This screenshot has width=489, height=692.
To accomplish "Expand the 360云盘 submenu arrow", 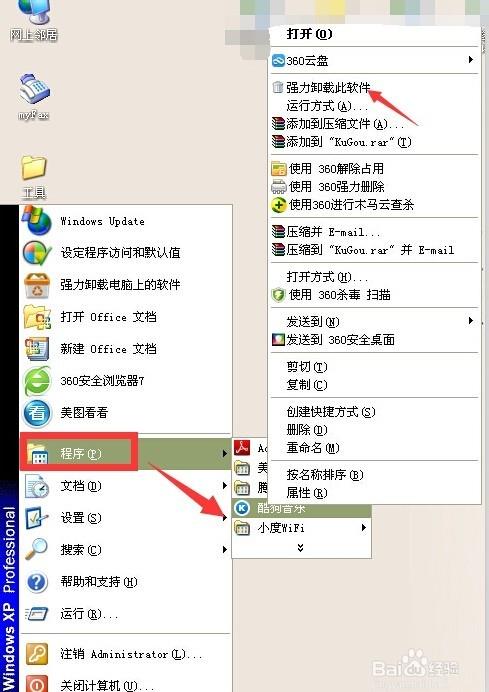I will pyautogui.click(x=471, y=60).
